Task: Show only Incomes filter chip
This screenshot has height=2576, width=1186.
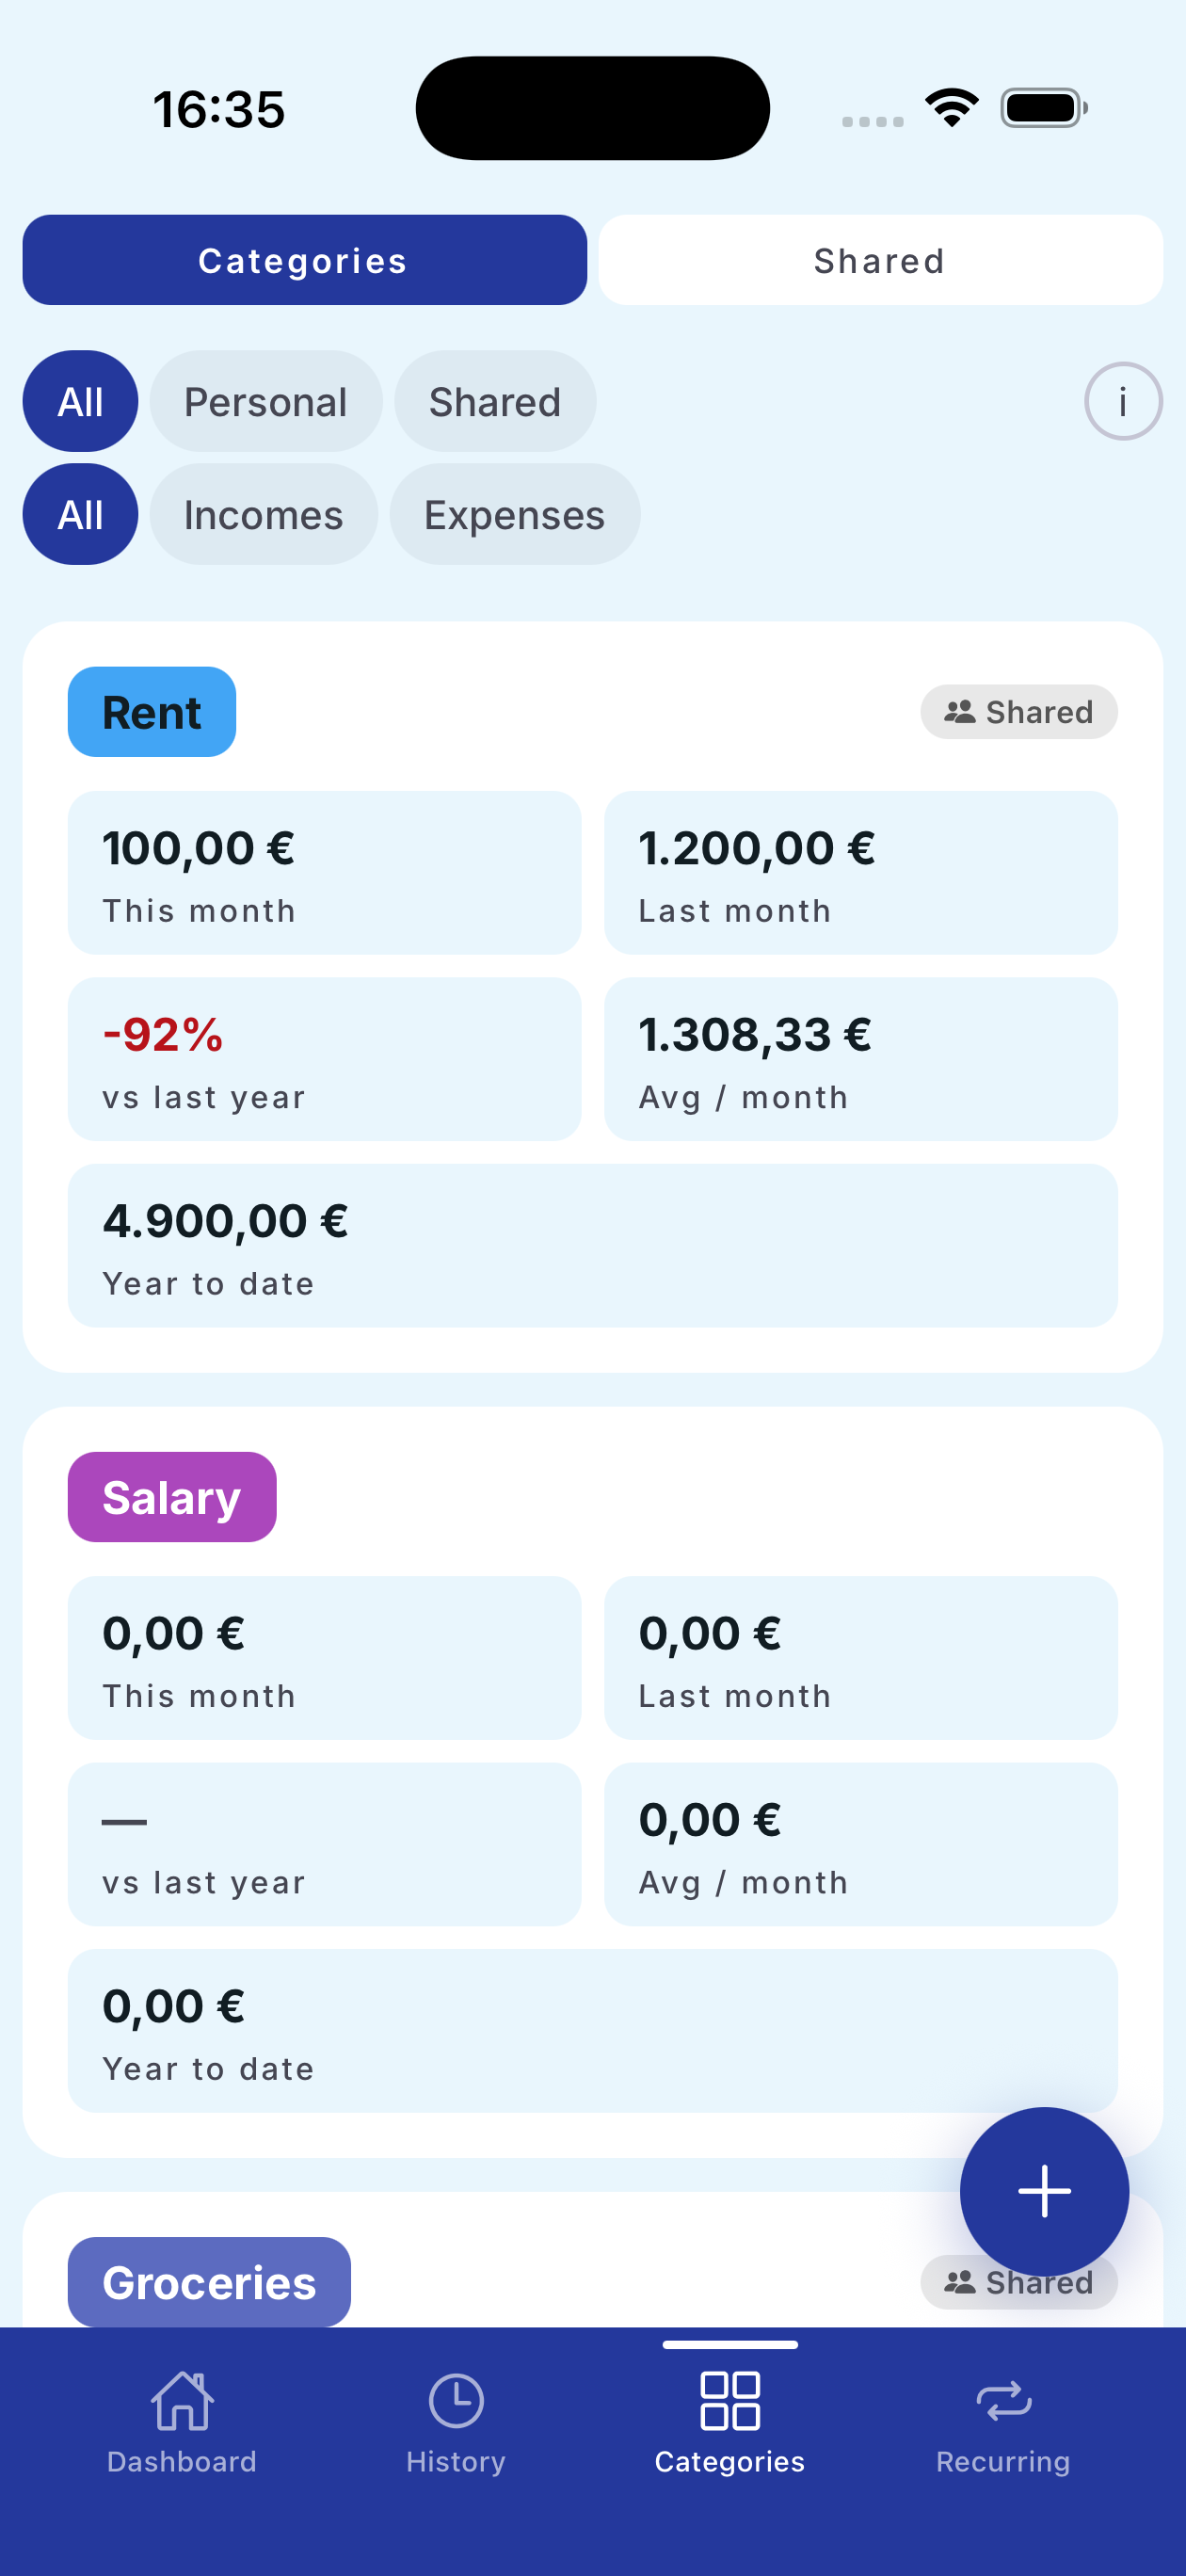Action: click(x=263, y=515)
